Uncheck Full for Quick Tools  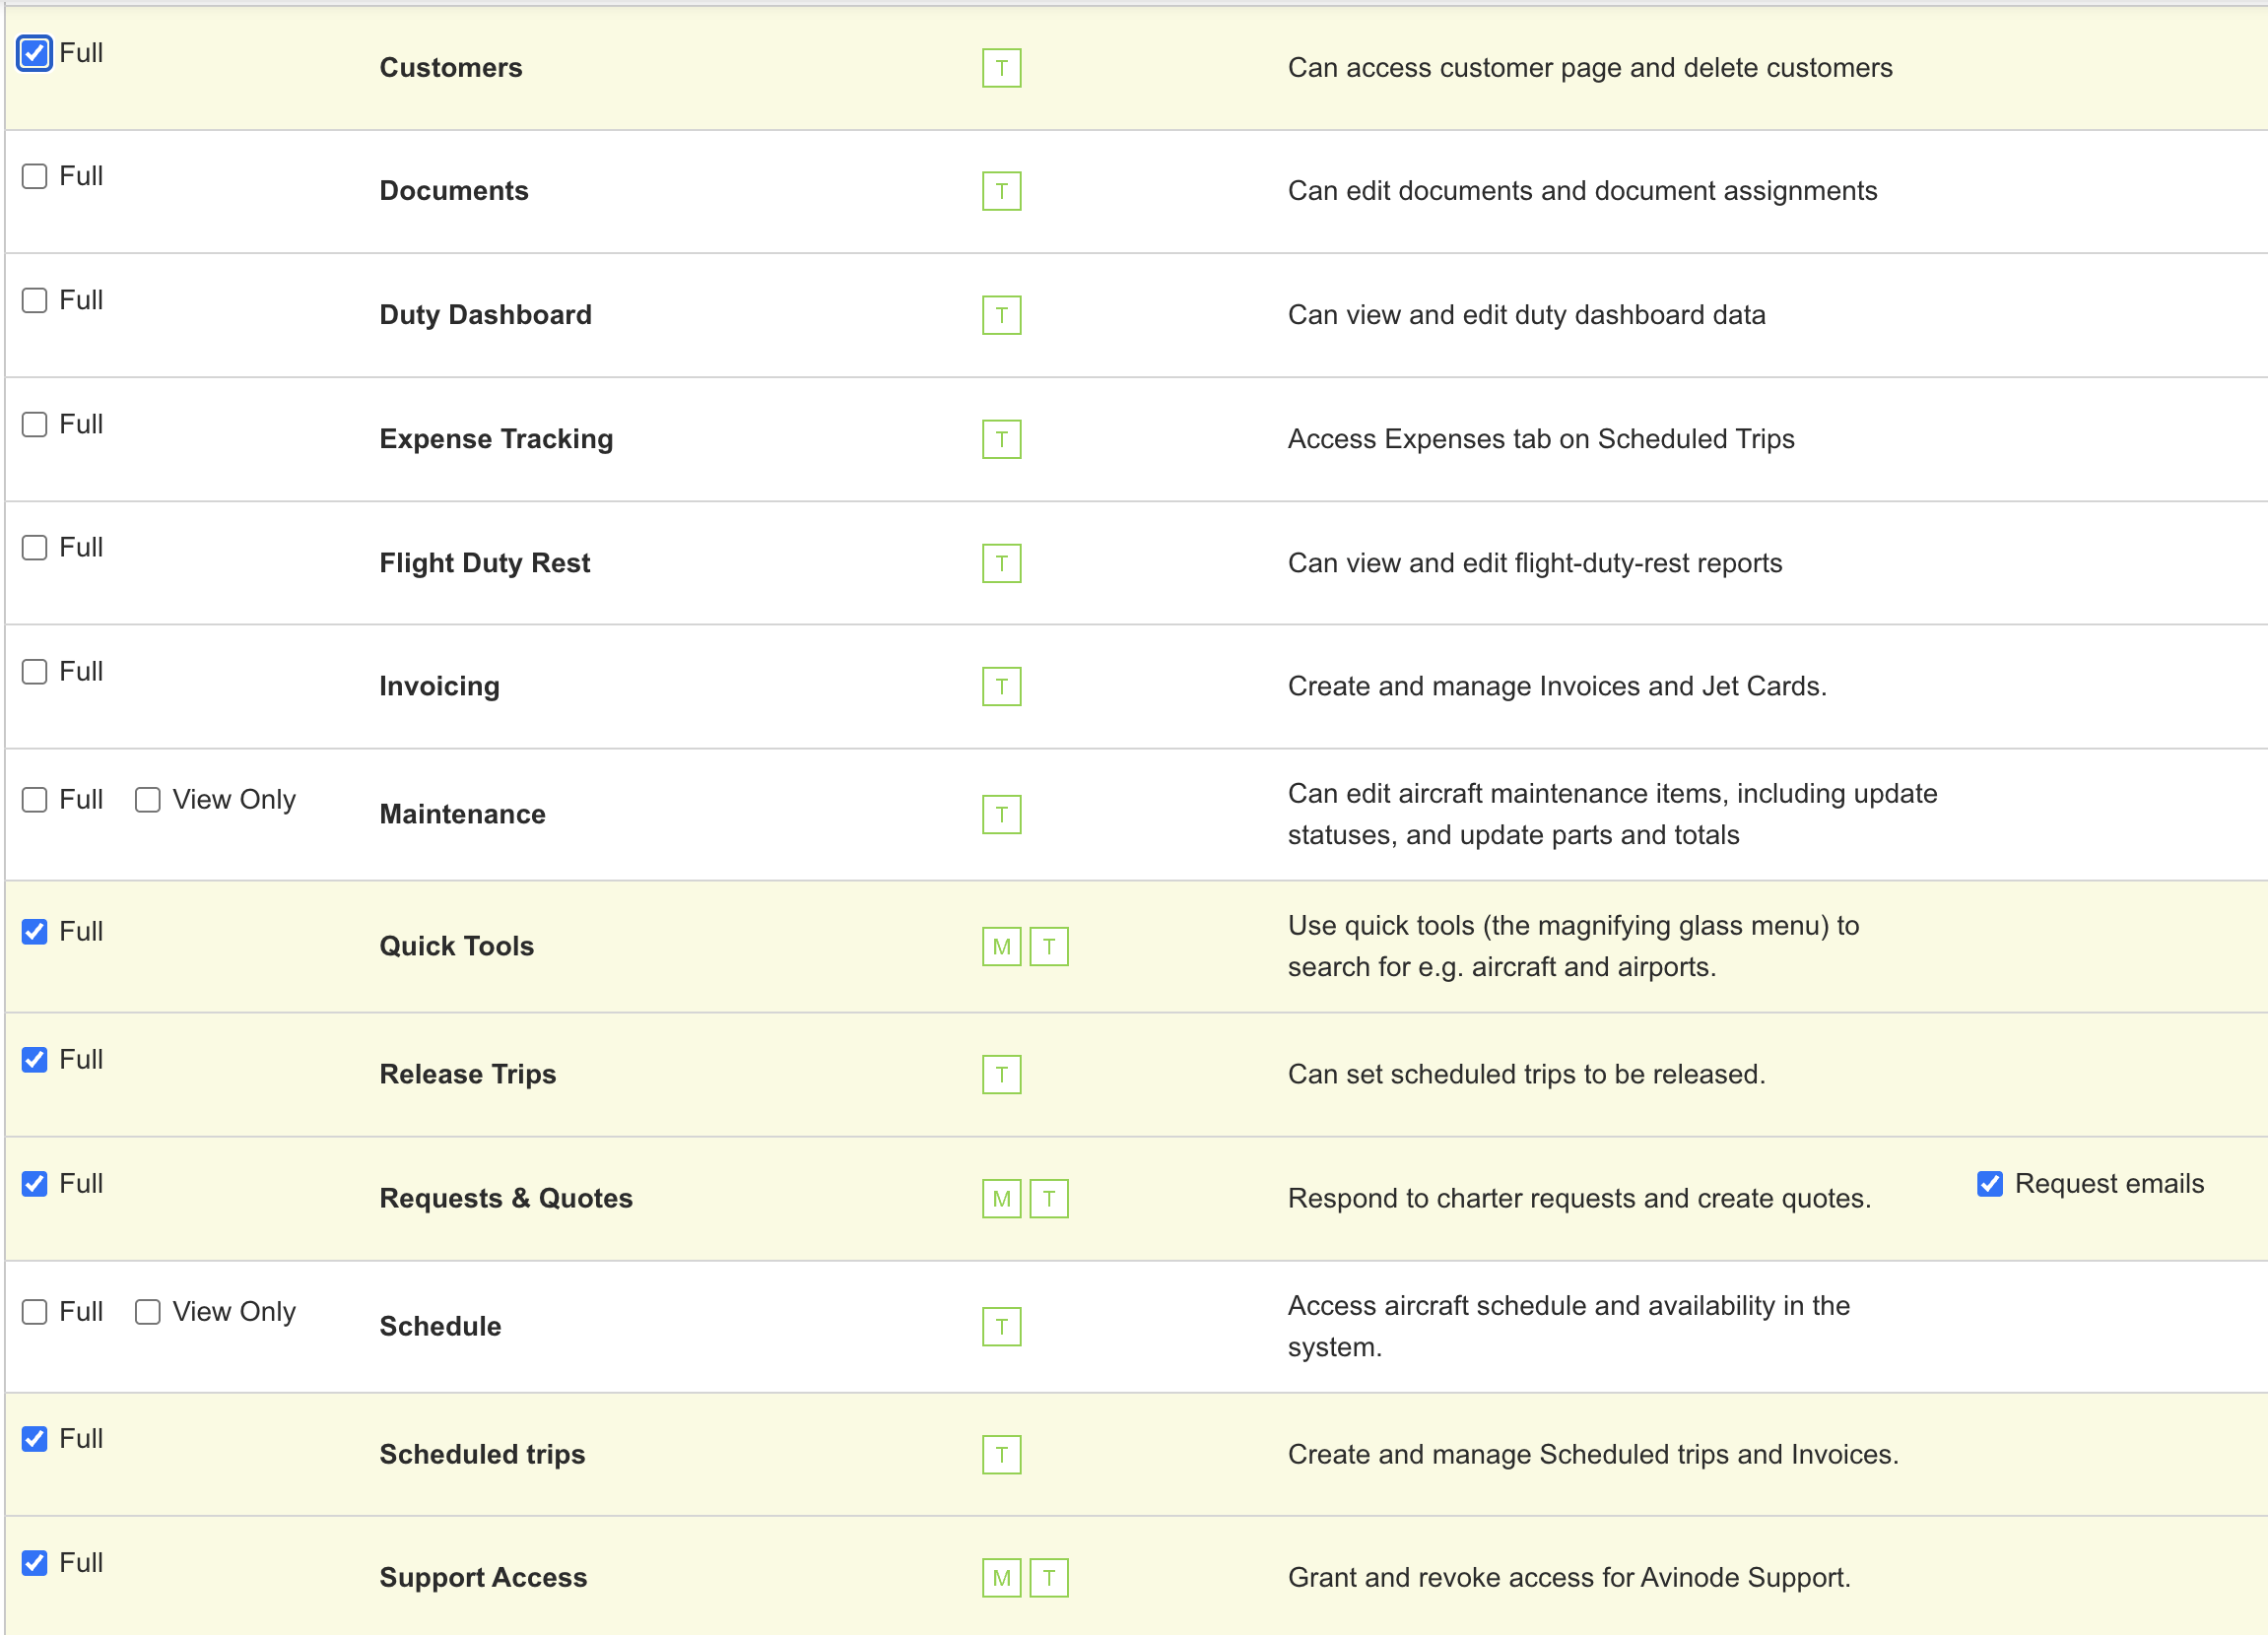35,932
